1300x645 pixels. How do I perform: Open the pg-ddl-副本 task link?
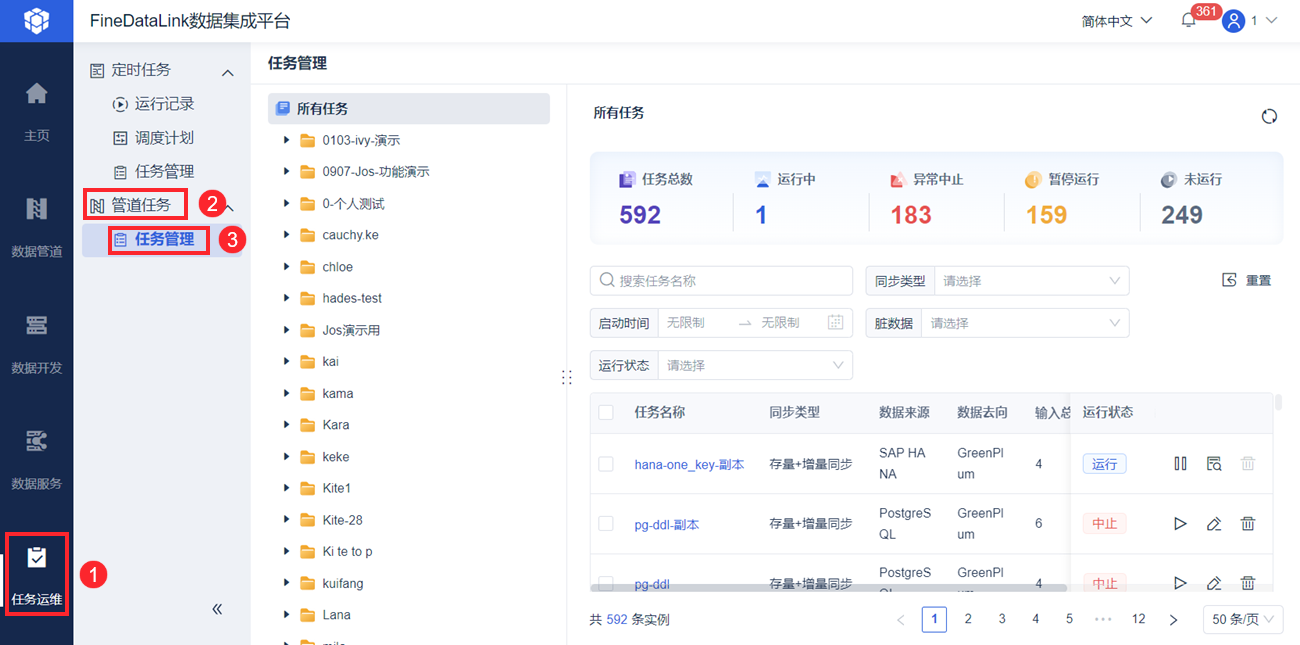pos(666,524)
